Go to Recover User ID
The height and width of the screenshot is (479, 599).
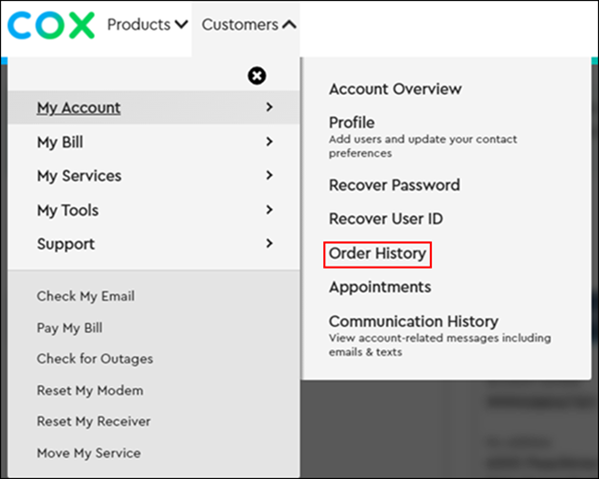386,219
